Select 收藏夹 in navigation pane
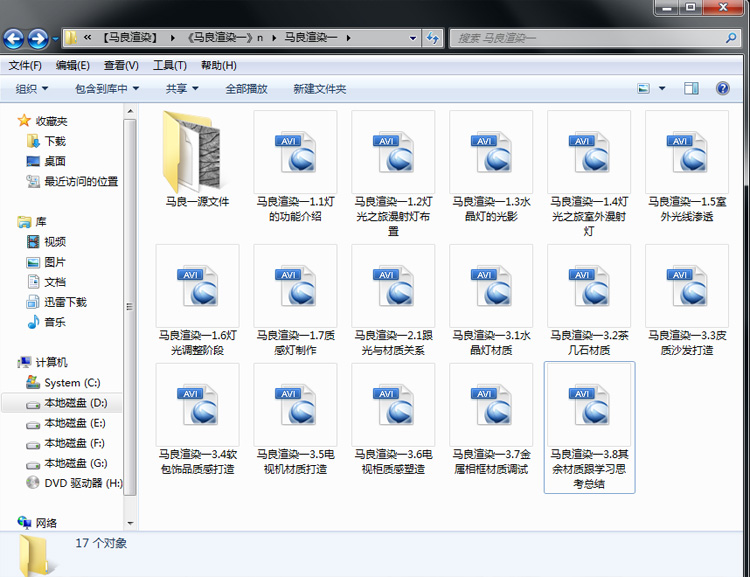 tap(51, 121)
